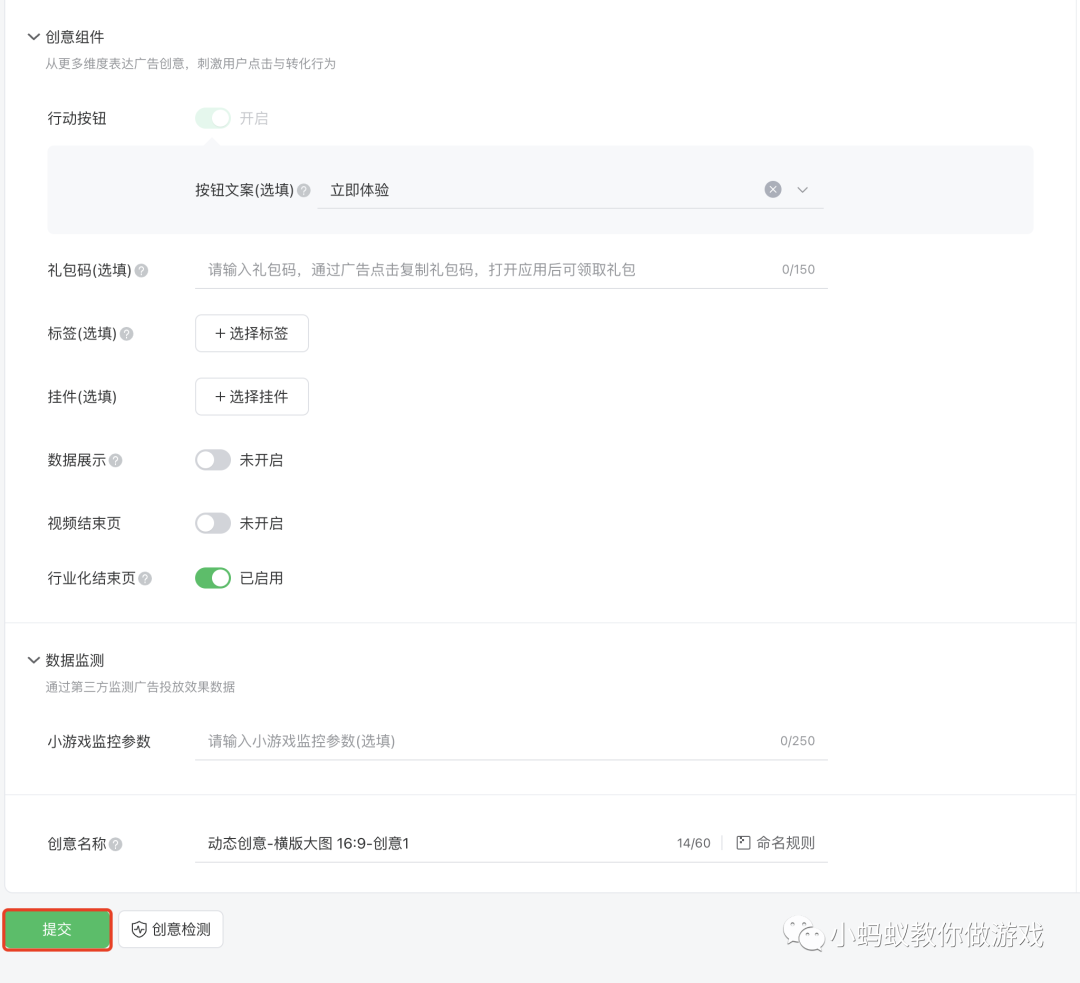Click the 选择标签 button
This screenshot has width=1080, height=983.
click(252, 333)
